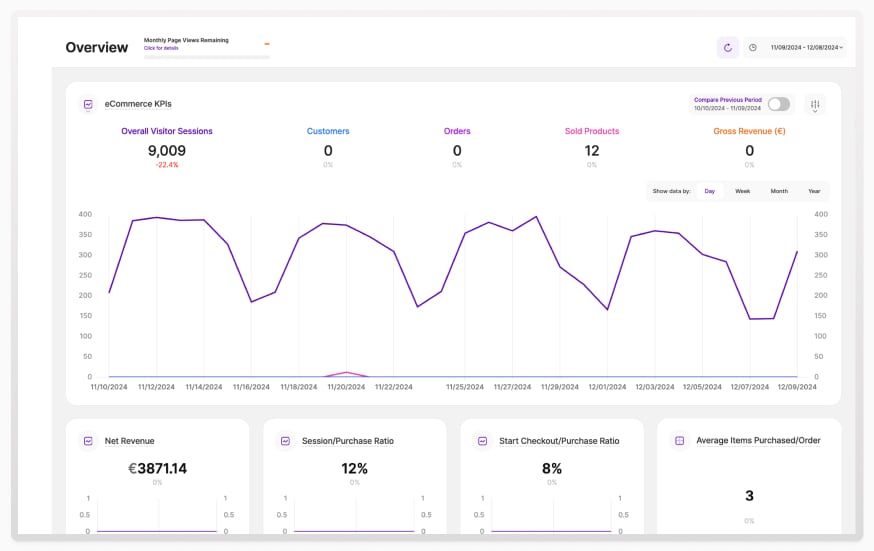
Task: Open the 'Click for details' link
Action: [x=161, y=48]
